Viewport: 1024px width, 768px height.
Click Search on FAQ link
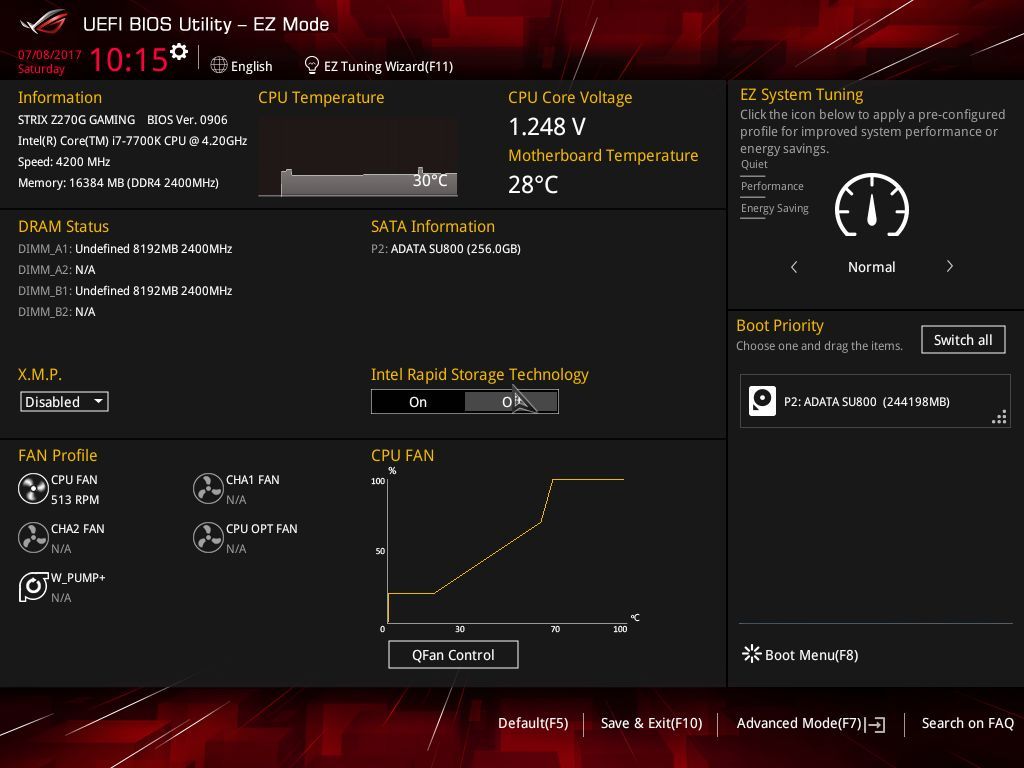point(967,723)
